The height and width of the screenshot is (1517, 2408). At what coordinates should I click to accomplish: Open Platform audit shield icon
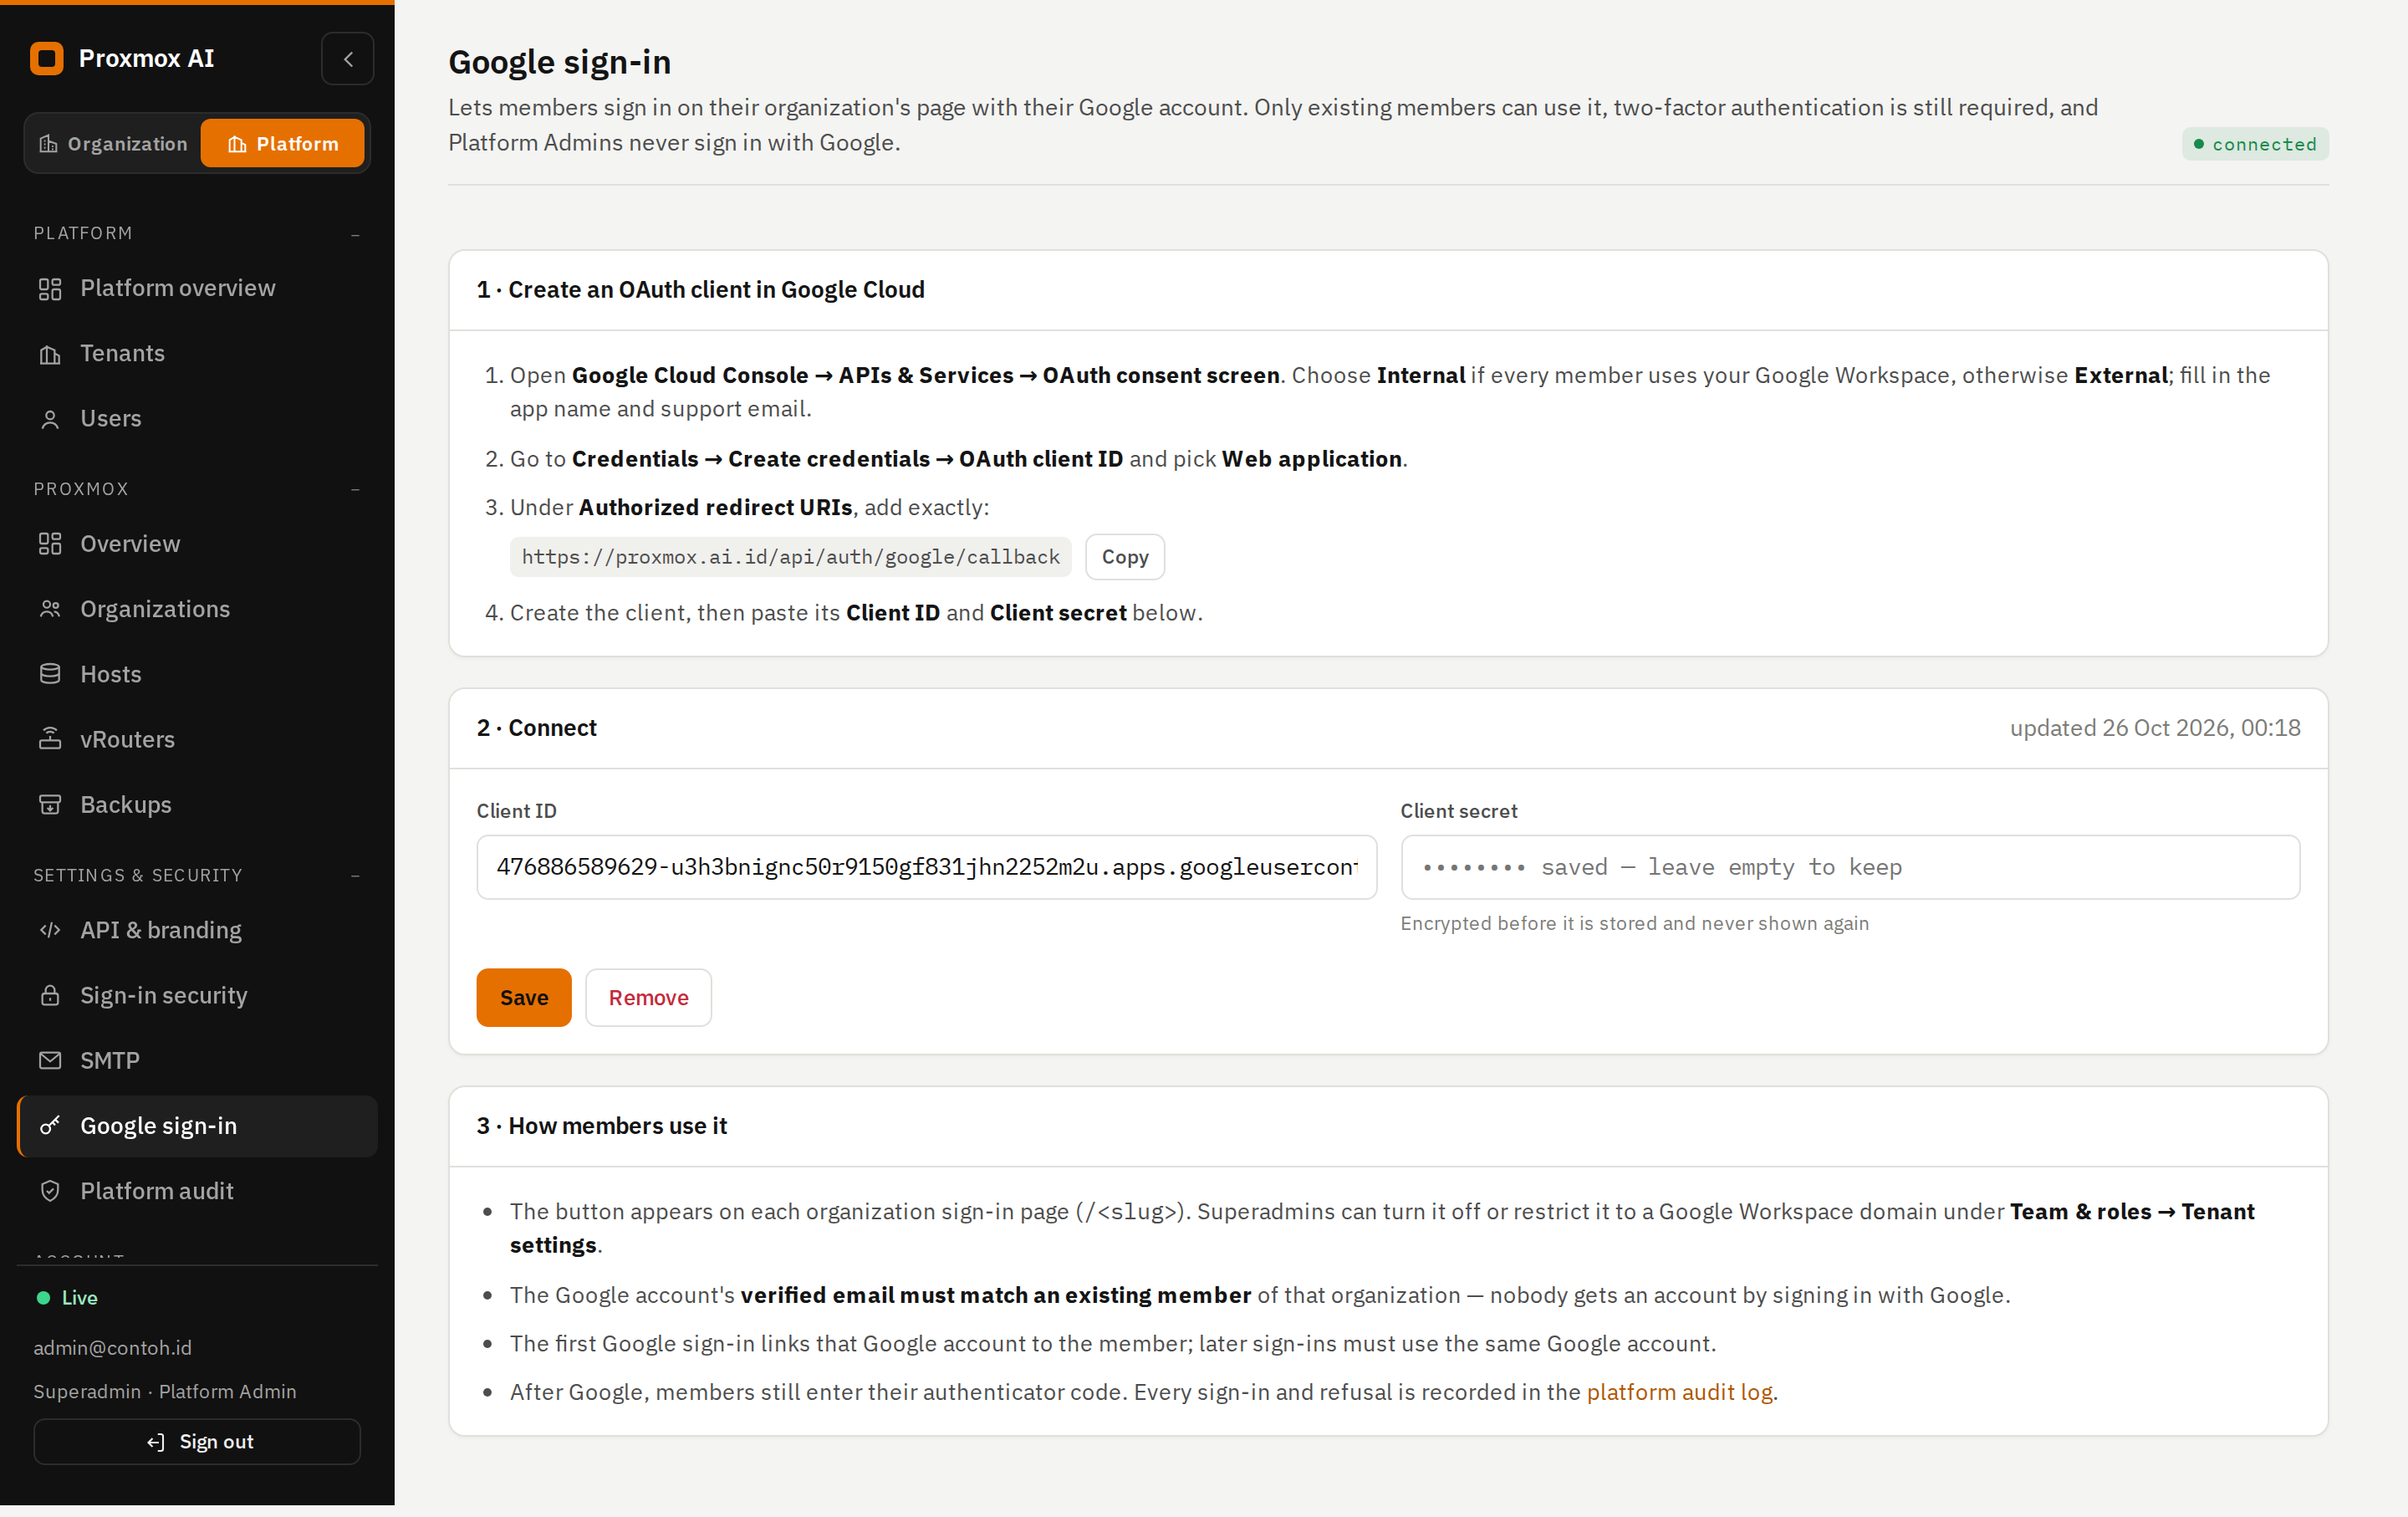(50, 1191)
